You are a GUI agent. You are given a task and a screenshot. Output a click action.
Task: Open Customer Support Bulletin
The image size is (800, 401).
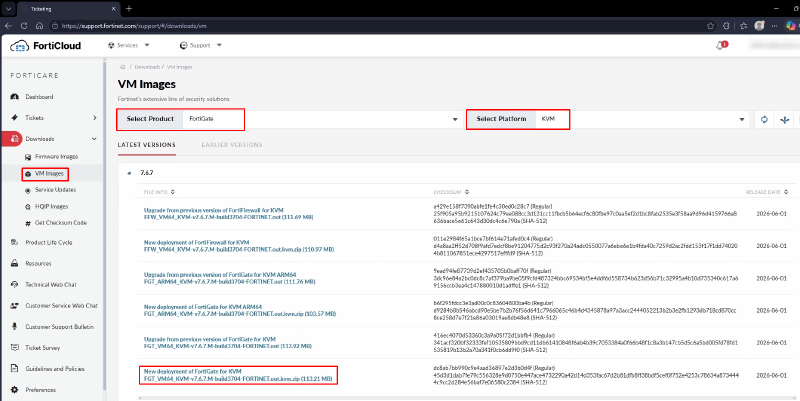[59, 327]
